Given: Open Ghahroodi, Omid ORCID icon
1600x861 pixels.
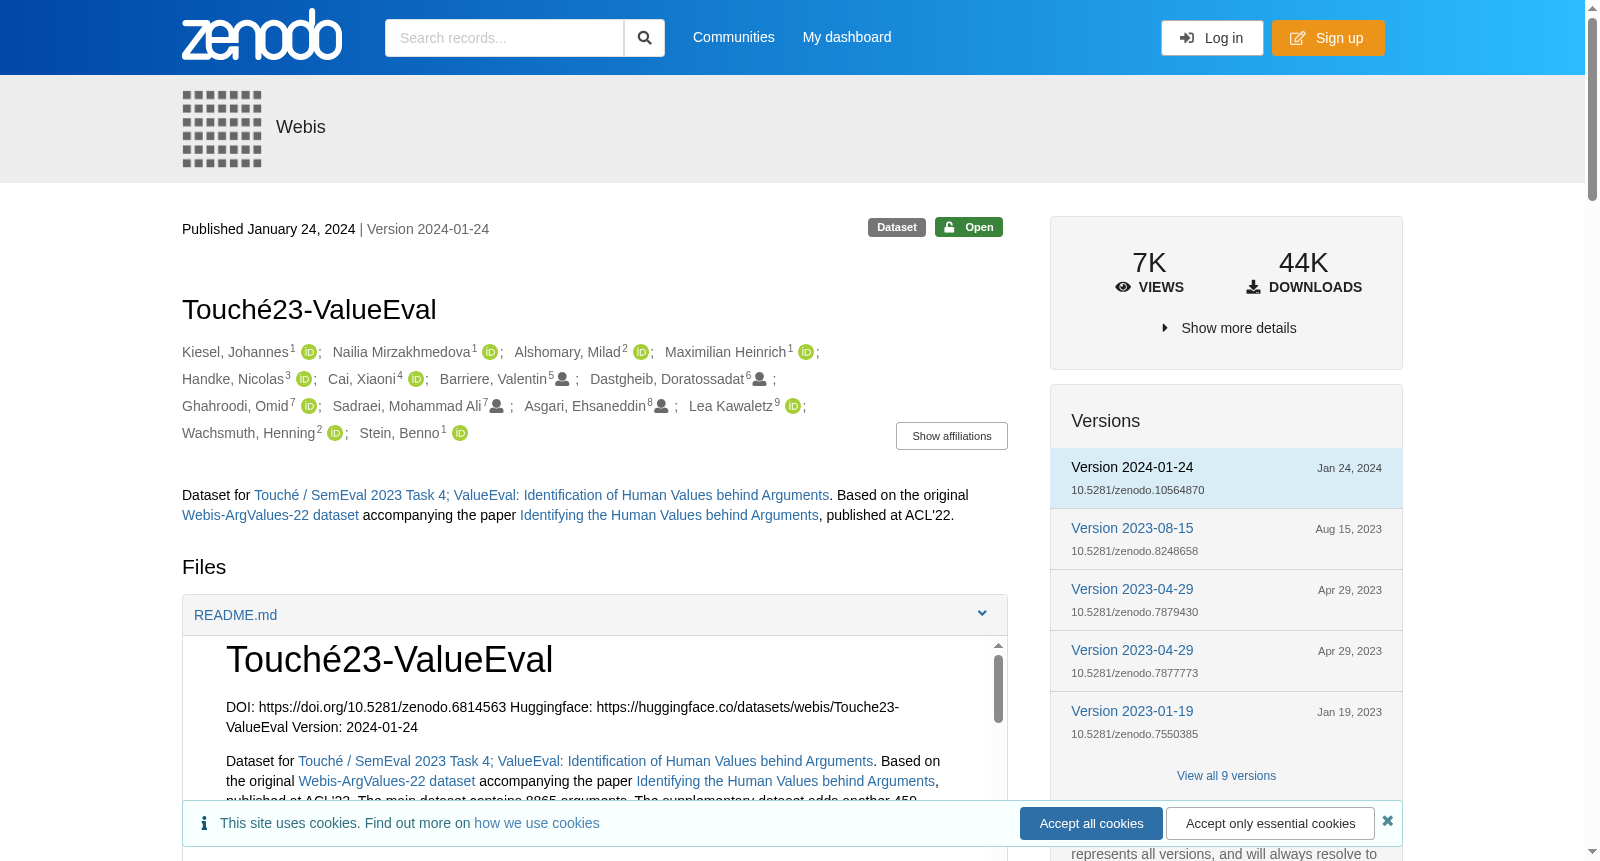Looking at the screenshot, I should [x=309, y=406].
